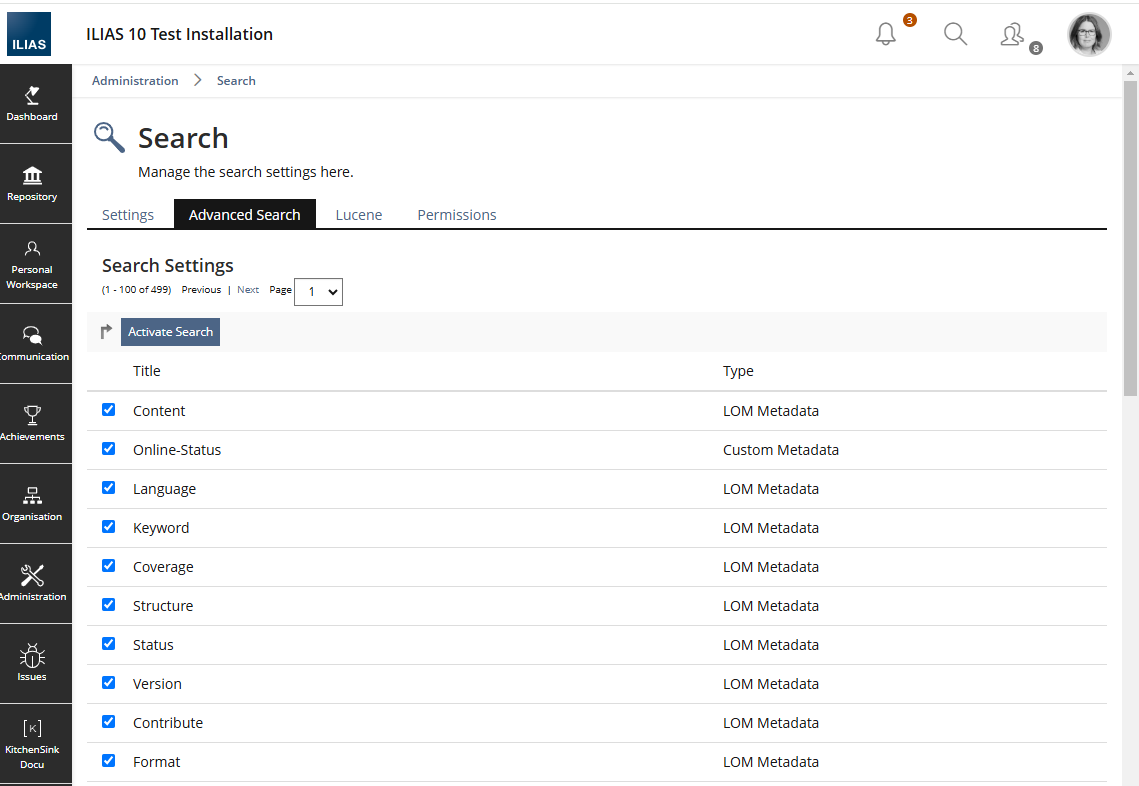Open Repository in the sidebar

point(33,184)
